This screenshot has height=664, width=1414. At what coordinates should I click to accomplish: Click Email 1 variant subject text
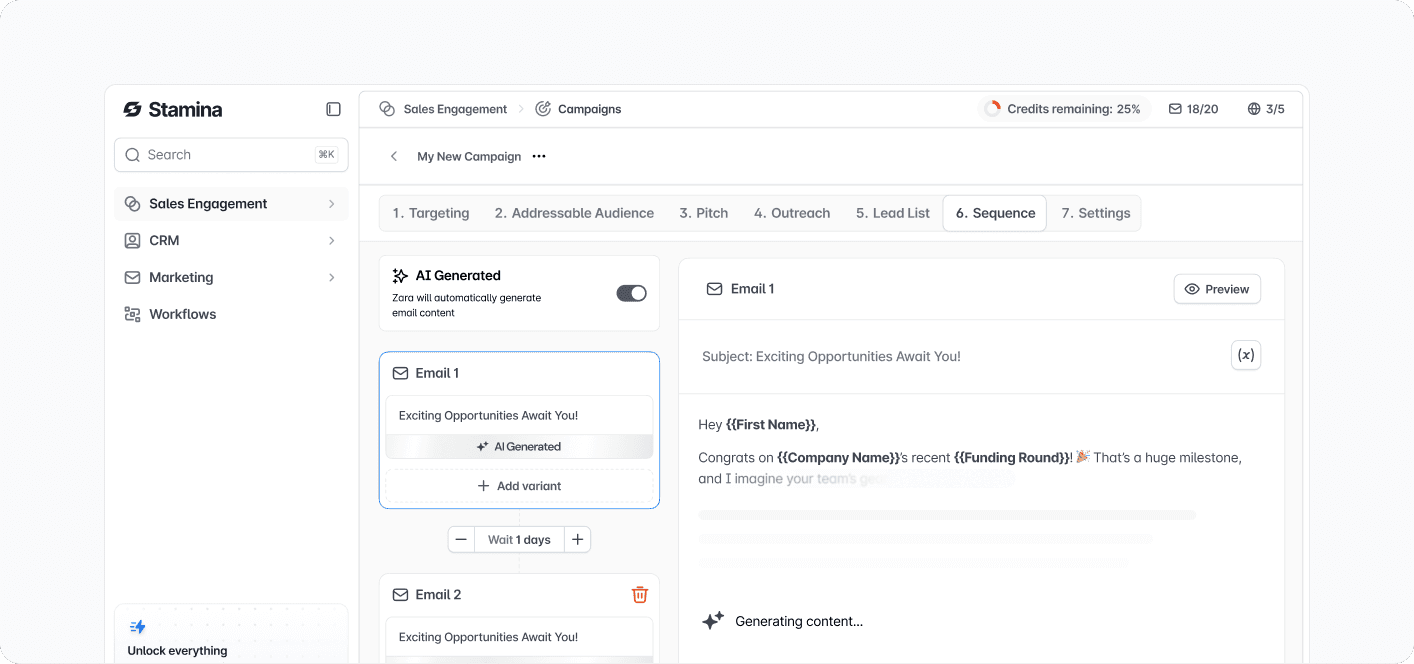point(488,416)
